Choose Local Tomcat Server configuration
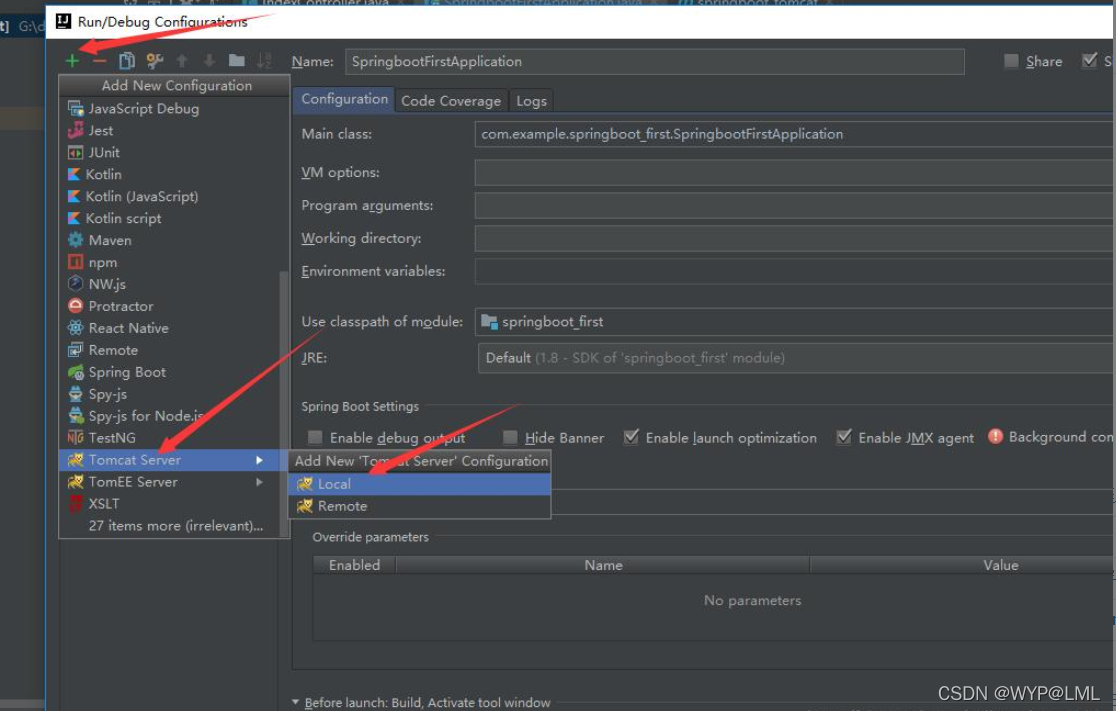Screen dimensions: 1116x711 click(419, 484)
